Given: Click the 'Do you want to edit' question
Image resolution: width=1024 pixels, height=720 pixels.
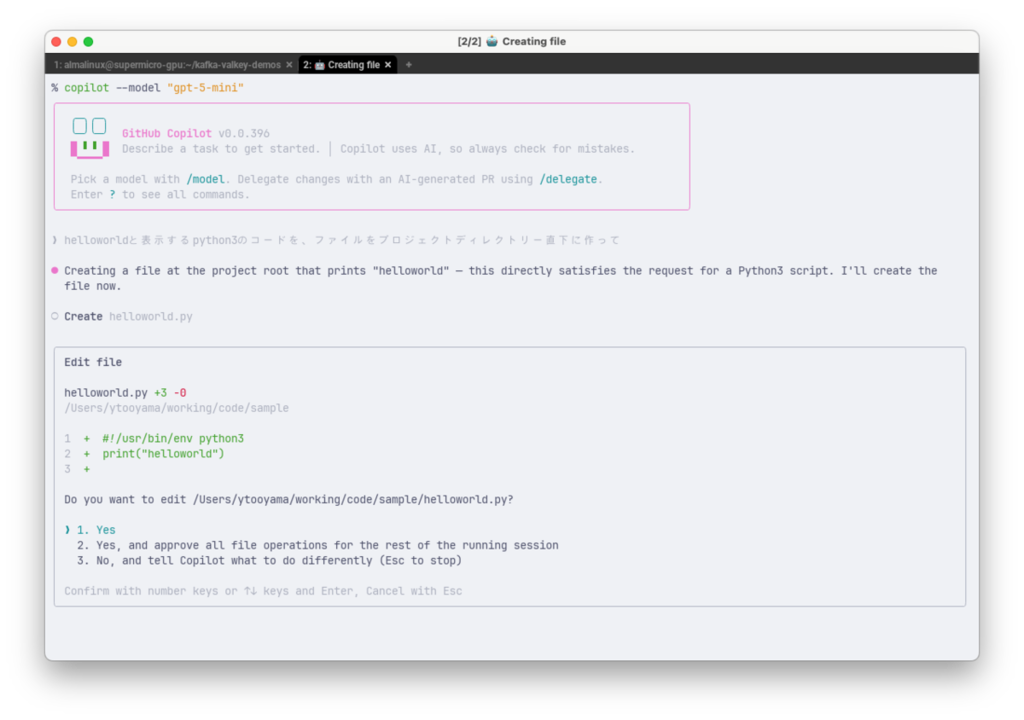Looking at the screenshot, I should coord(289,499).
